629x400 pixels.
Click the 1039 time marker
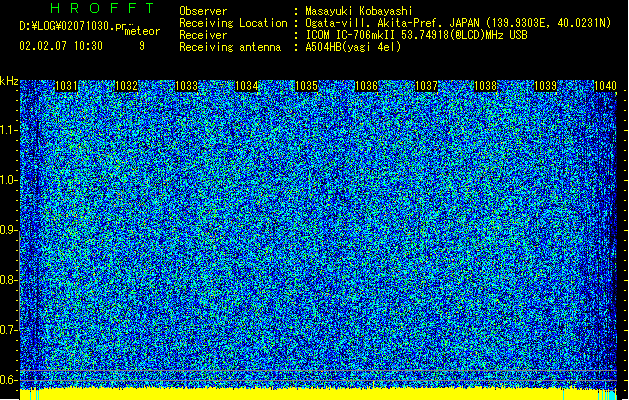click(546, 86)
